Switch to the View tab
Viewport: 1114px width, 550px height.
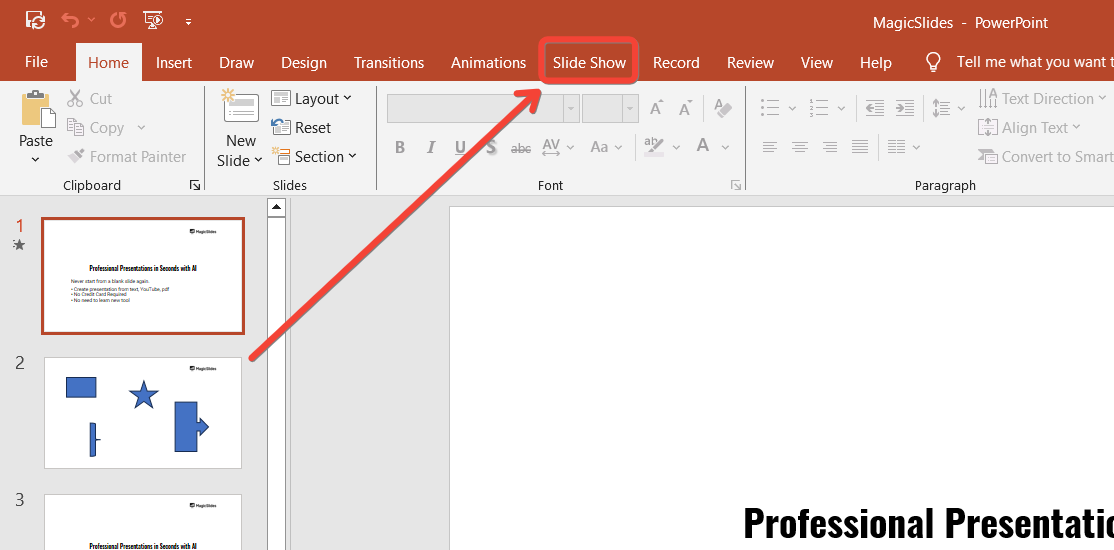[x=817, y=63]
